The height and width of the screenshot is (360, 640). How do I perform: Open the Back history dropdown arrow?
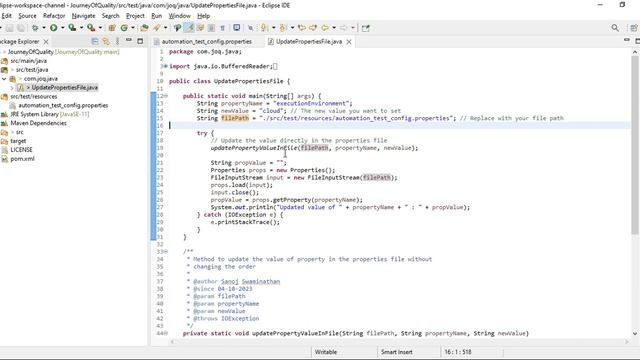[x=334, y=28]
